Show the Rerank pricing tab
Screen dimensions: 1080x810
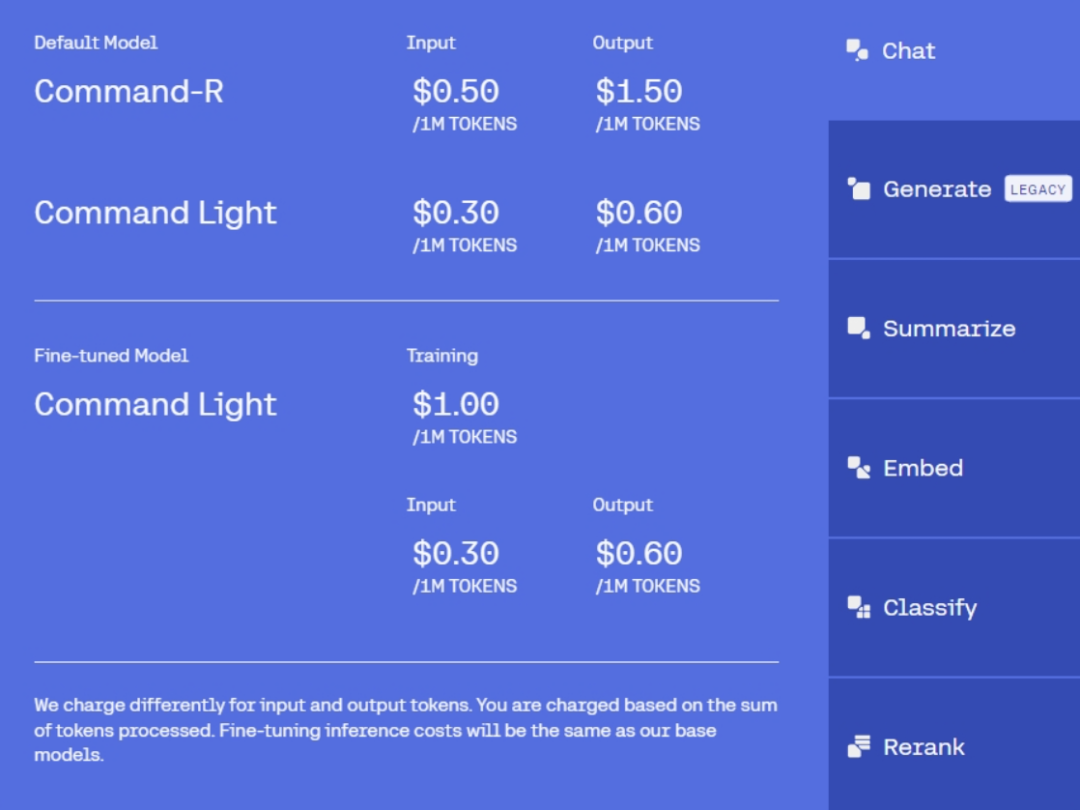point(924,747)
